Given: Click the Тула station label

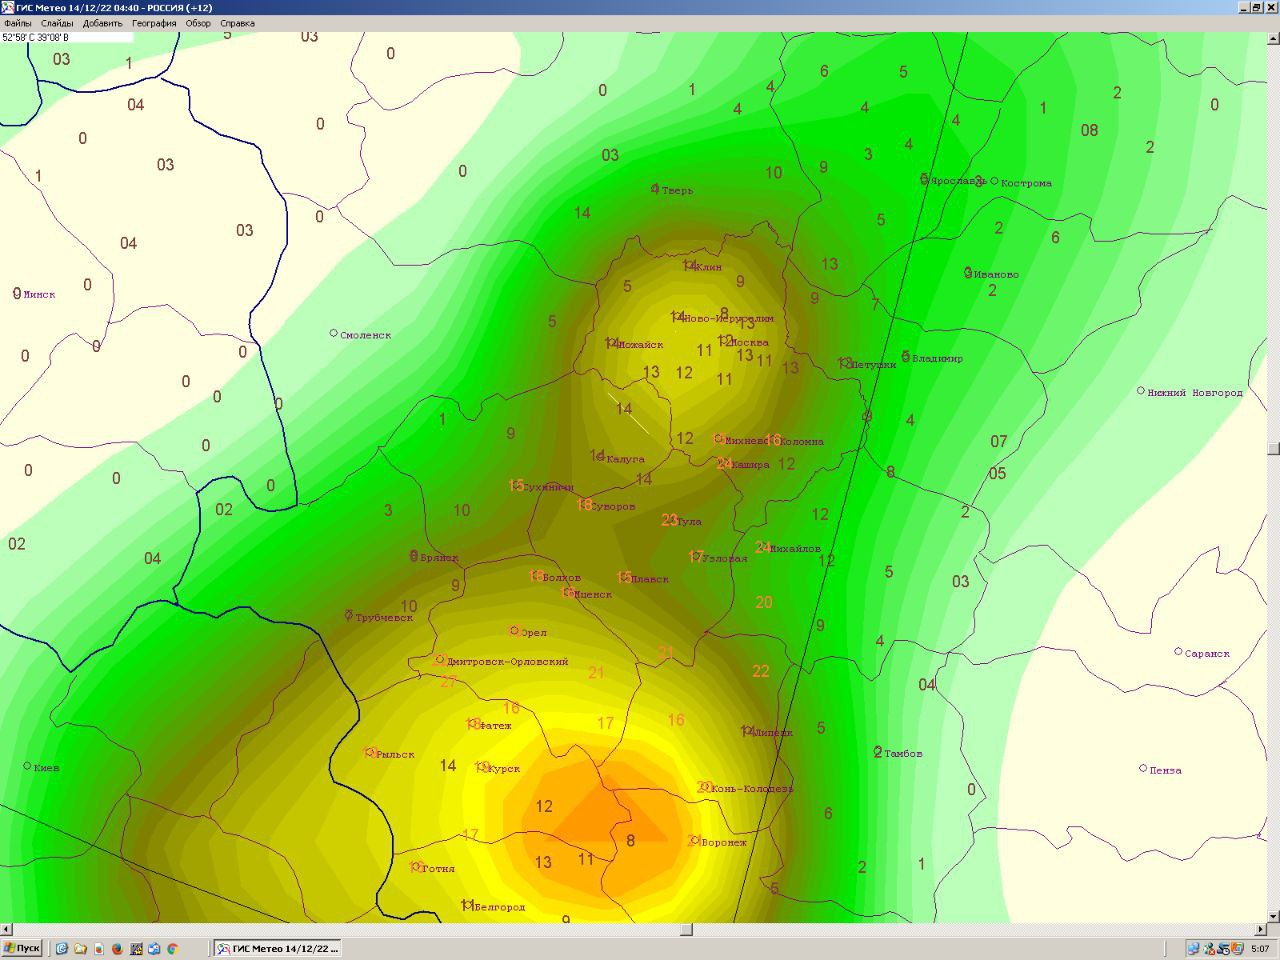Looking at the screenshot, I should (689, 522).
